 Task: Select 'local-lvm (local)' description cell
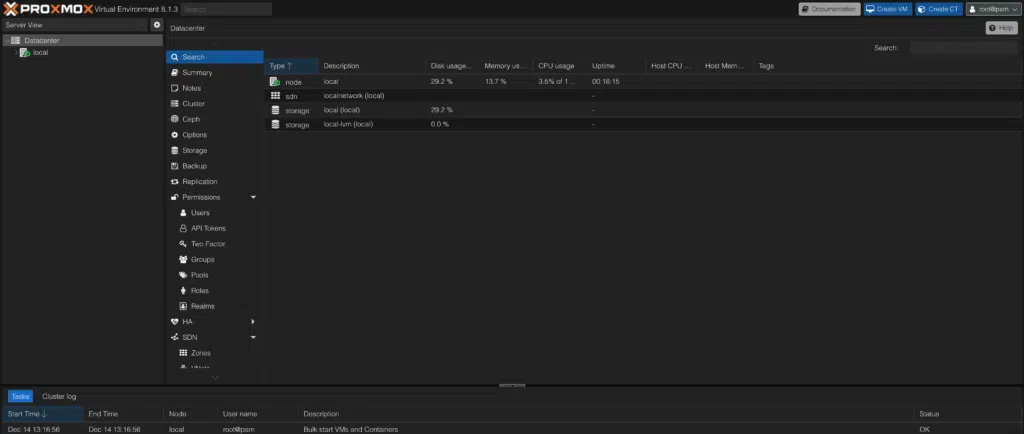point(348,124)
